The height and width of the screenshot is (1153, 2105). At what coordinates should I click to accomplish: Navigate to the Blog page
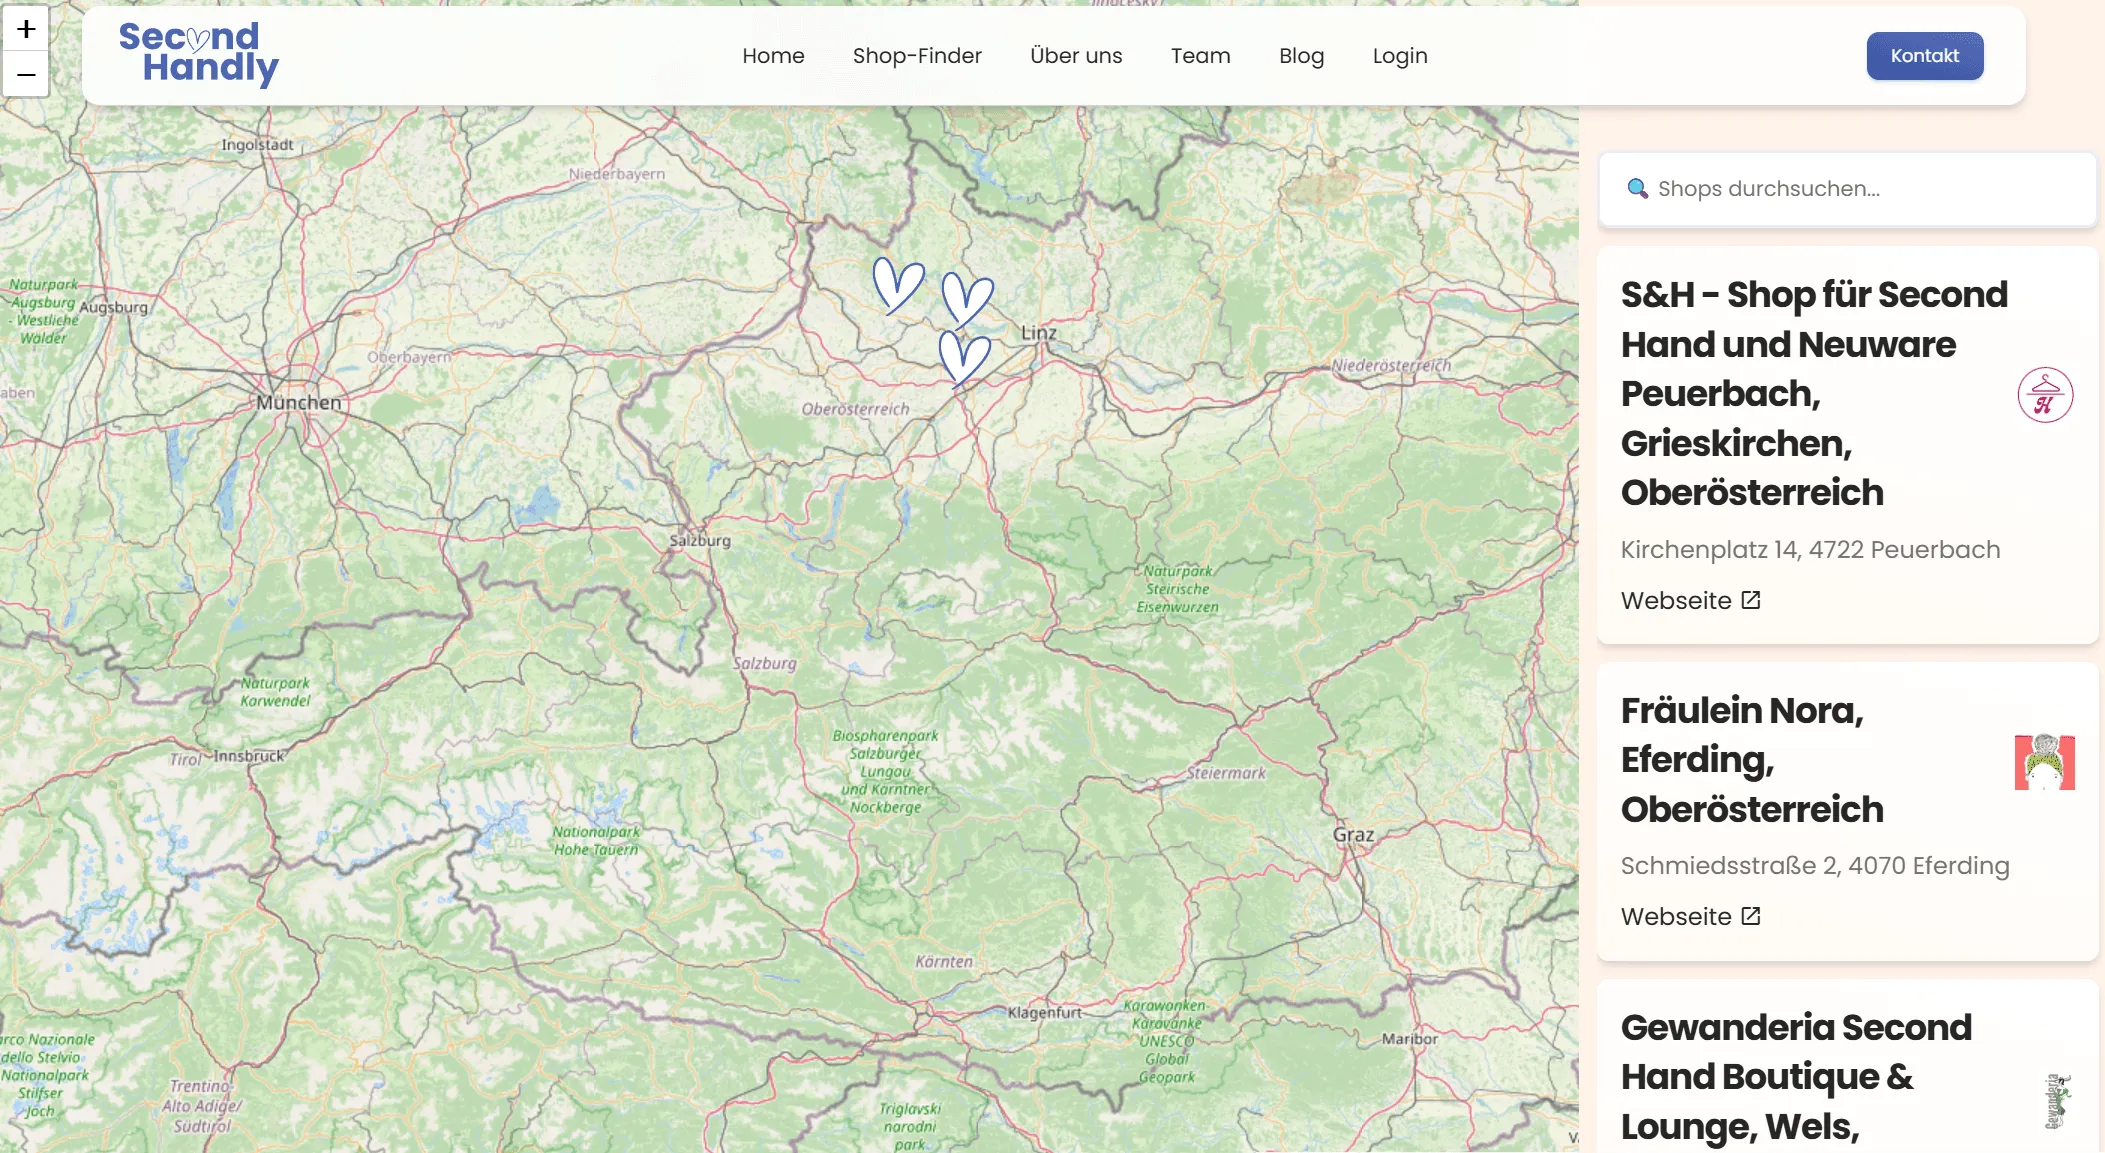click(1301, 56)
